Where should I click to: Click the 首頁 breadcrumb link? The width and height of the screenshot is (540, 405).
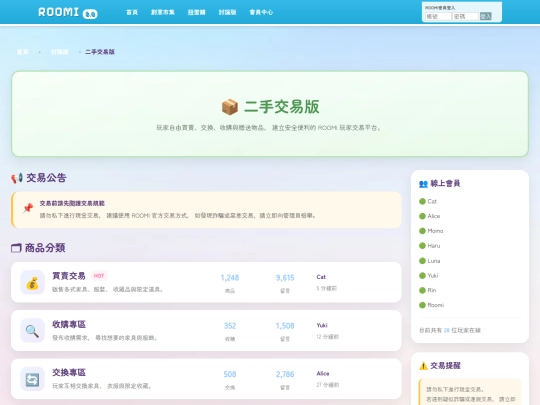[x=23, y=52]
